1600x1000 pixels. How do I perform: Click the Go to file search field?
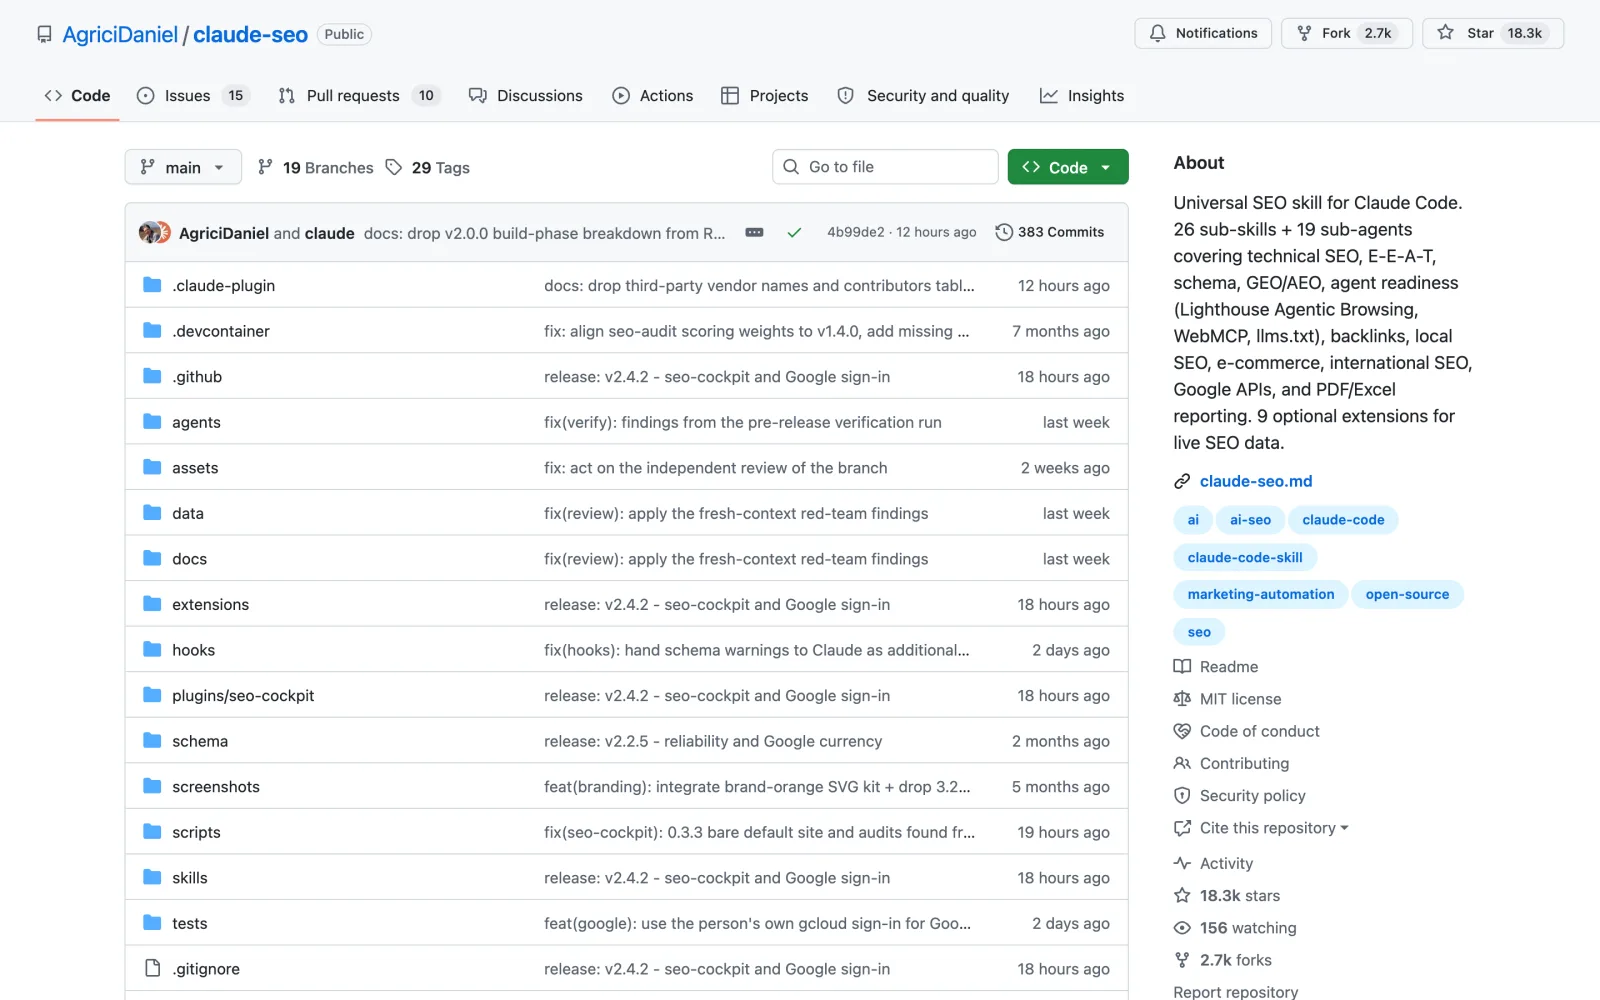pos(885,167)
